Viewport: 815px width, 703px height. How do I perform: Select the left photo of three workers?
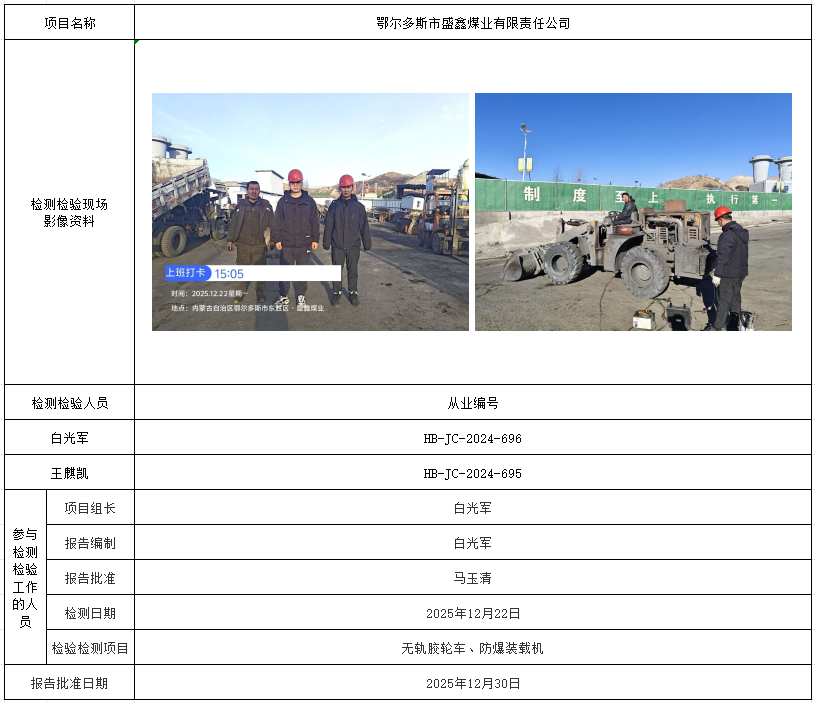310,212
